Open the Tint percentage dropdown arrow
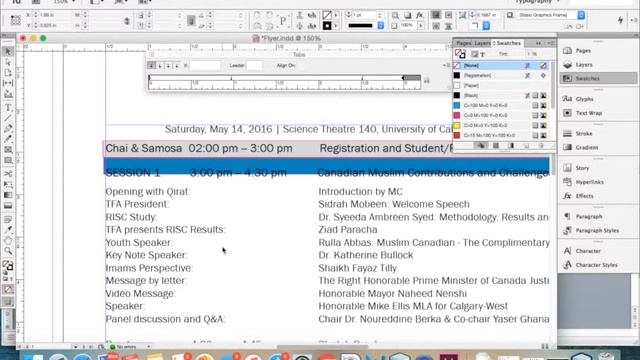Image resolution: width=640 pixels, height=360 pixels. coord(529,54)
